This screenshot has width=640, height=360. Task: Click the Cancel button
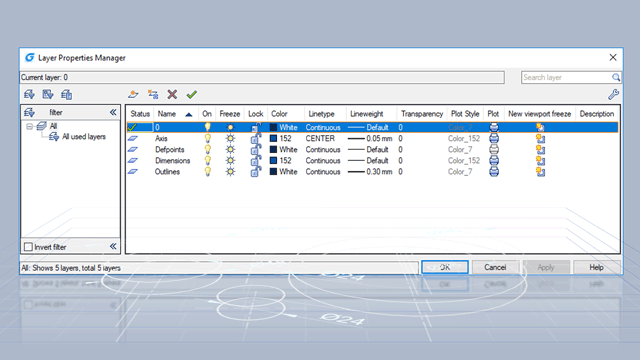(x=495, y=267)
